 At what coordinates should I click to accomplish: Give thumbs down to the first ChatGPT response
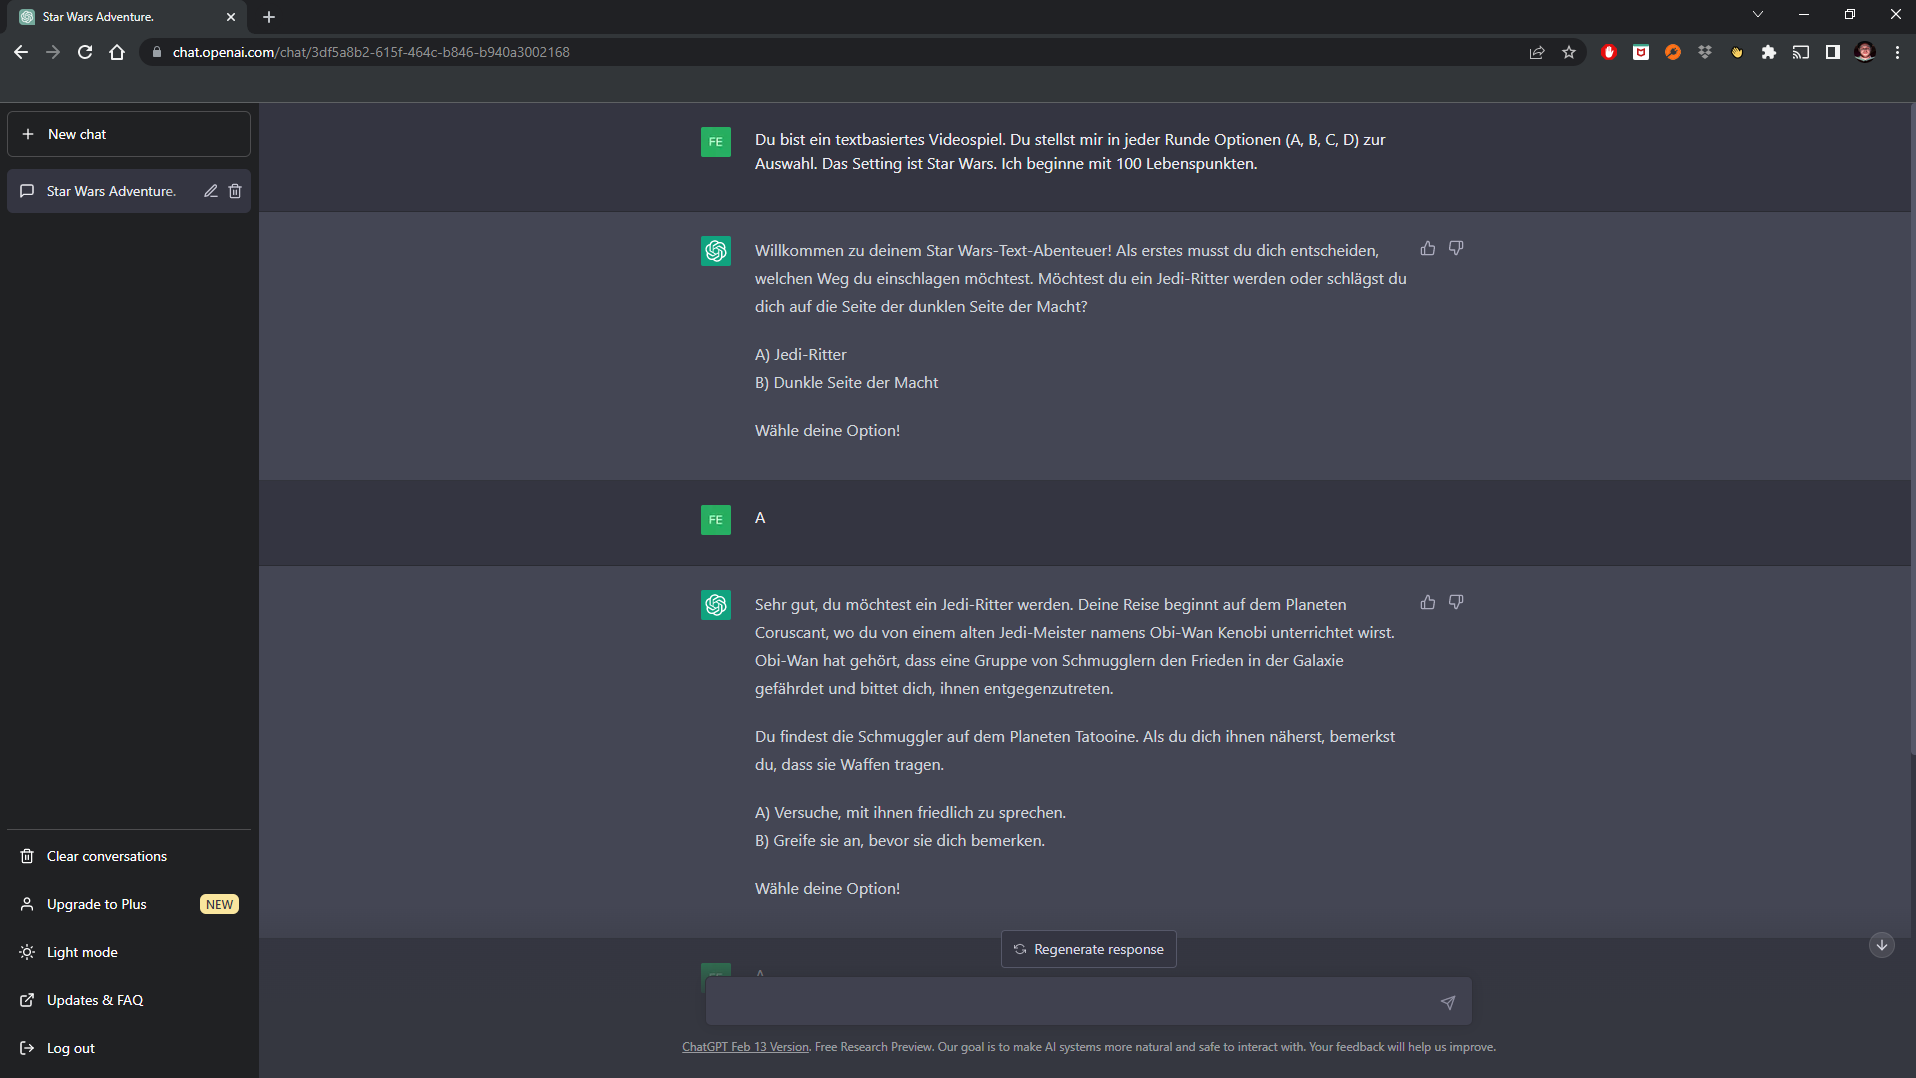(x=1456, y=248)
